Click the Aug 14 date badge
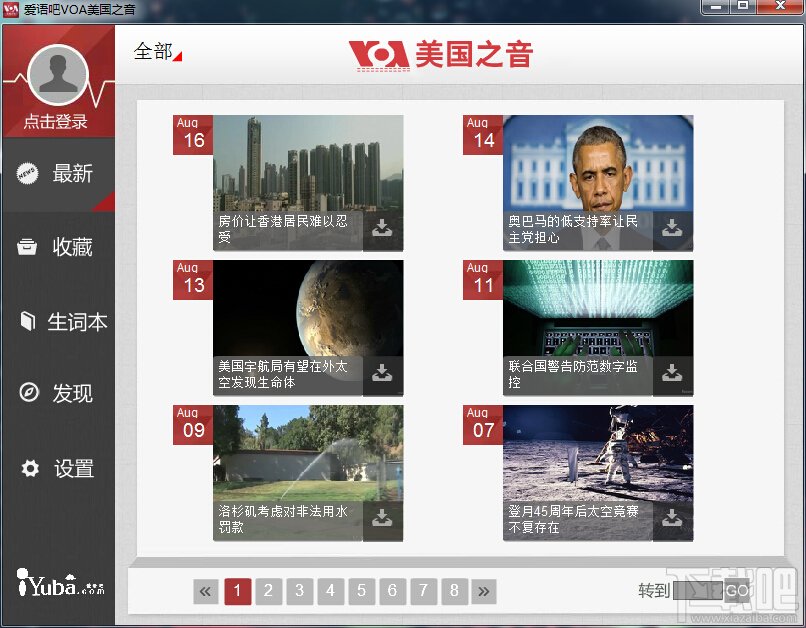The image size is (806, 628). click(483, 135)
